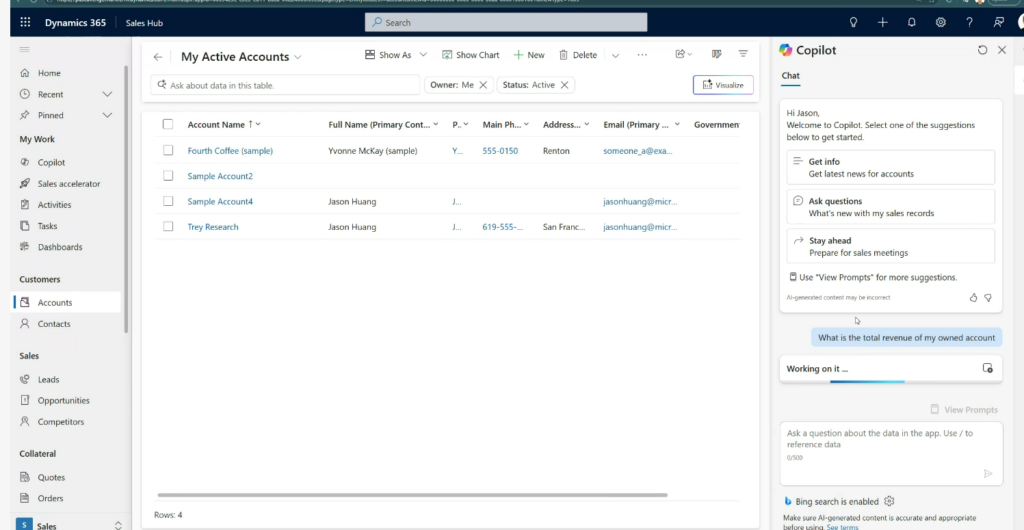The width and height of the screenshot is (1024, 530).
Task: Open the Fourth Coffee (sample) account link
Action: [230, 151]
